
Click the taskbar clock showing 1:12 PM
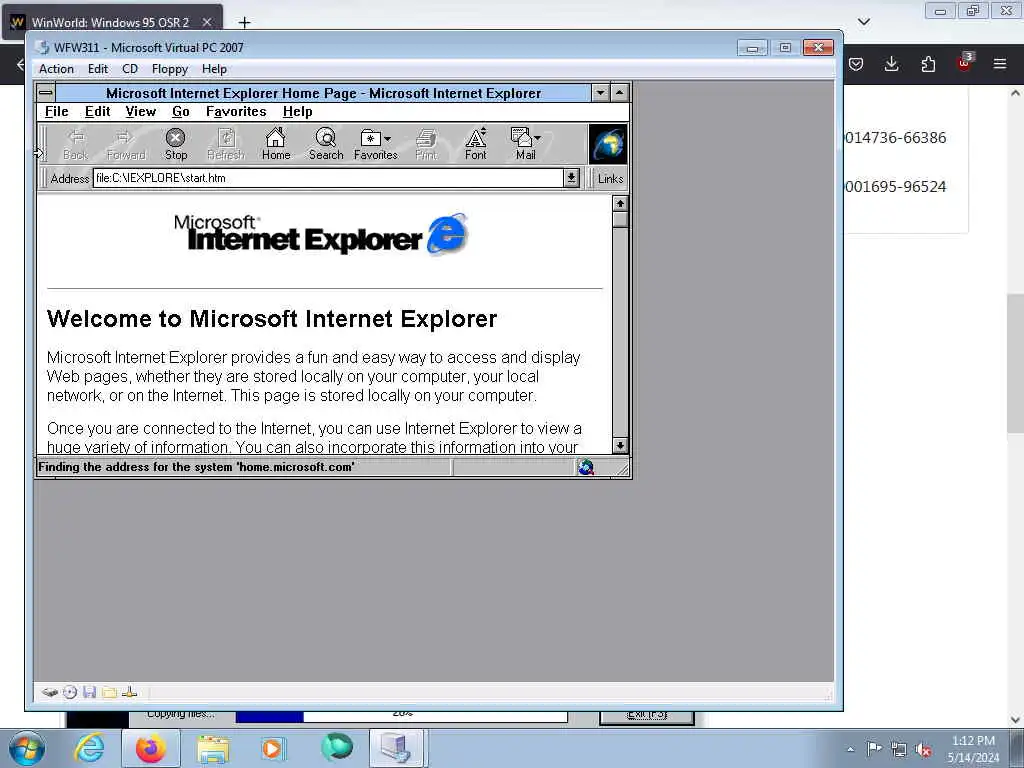(973, 749)
